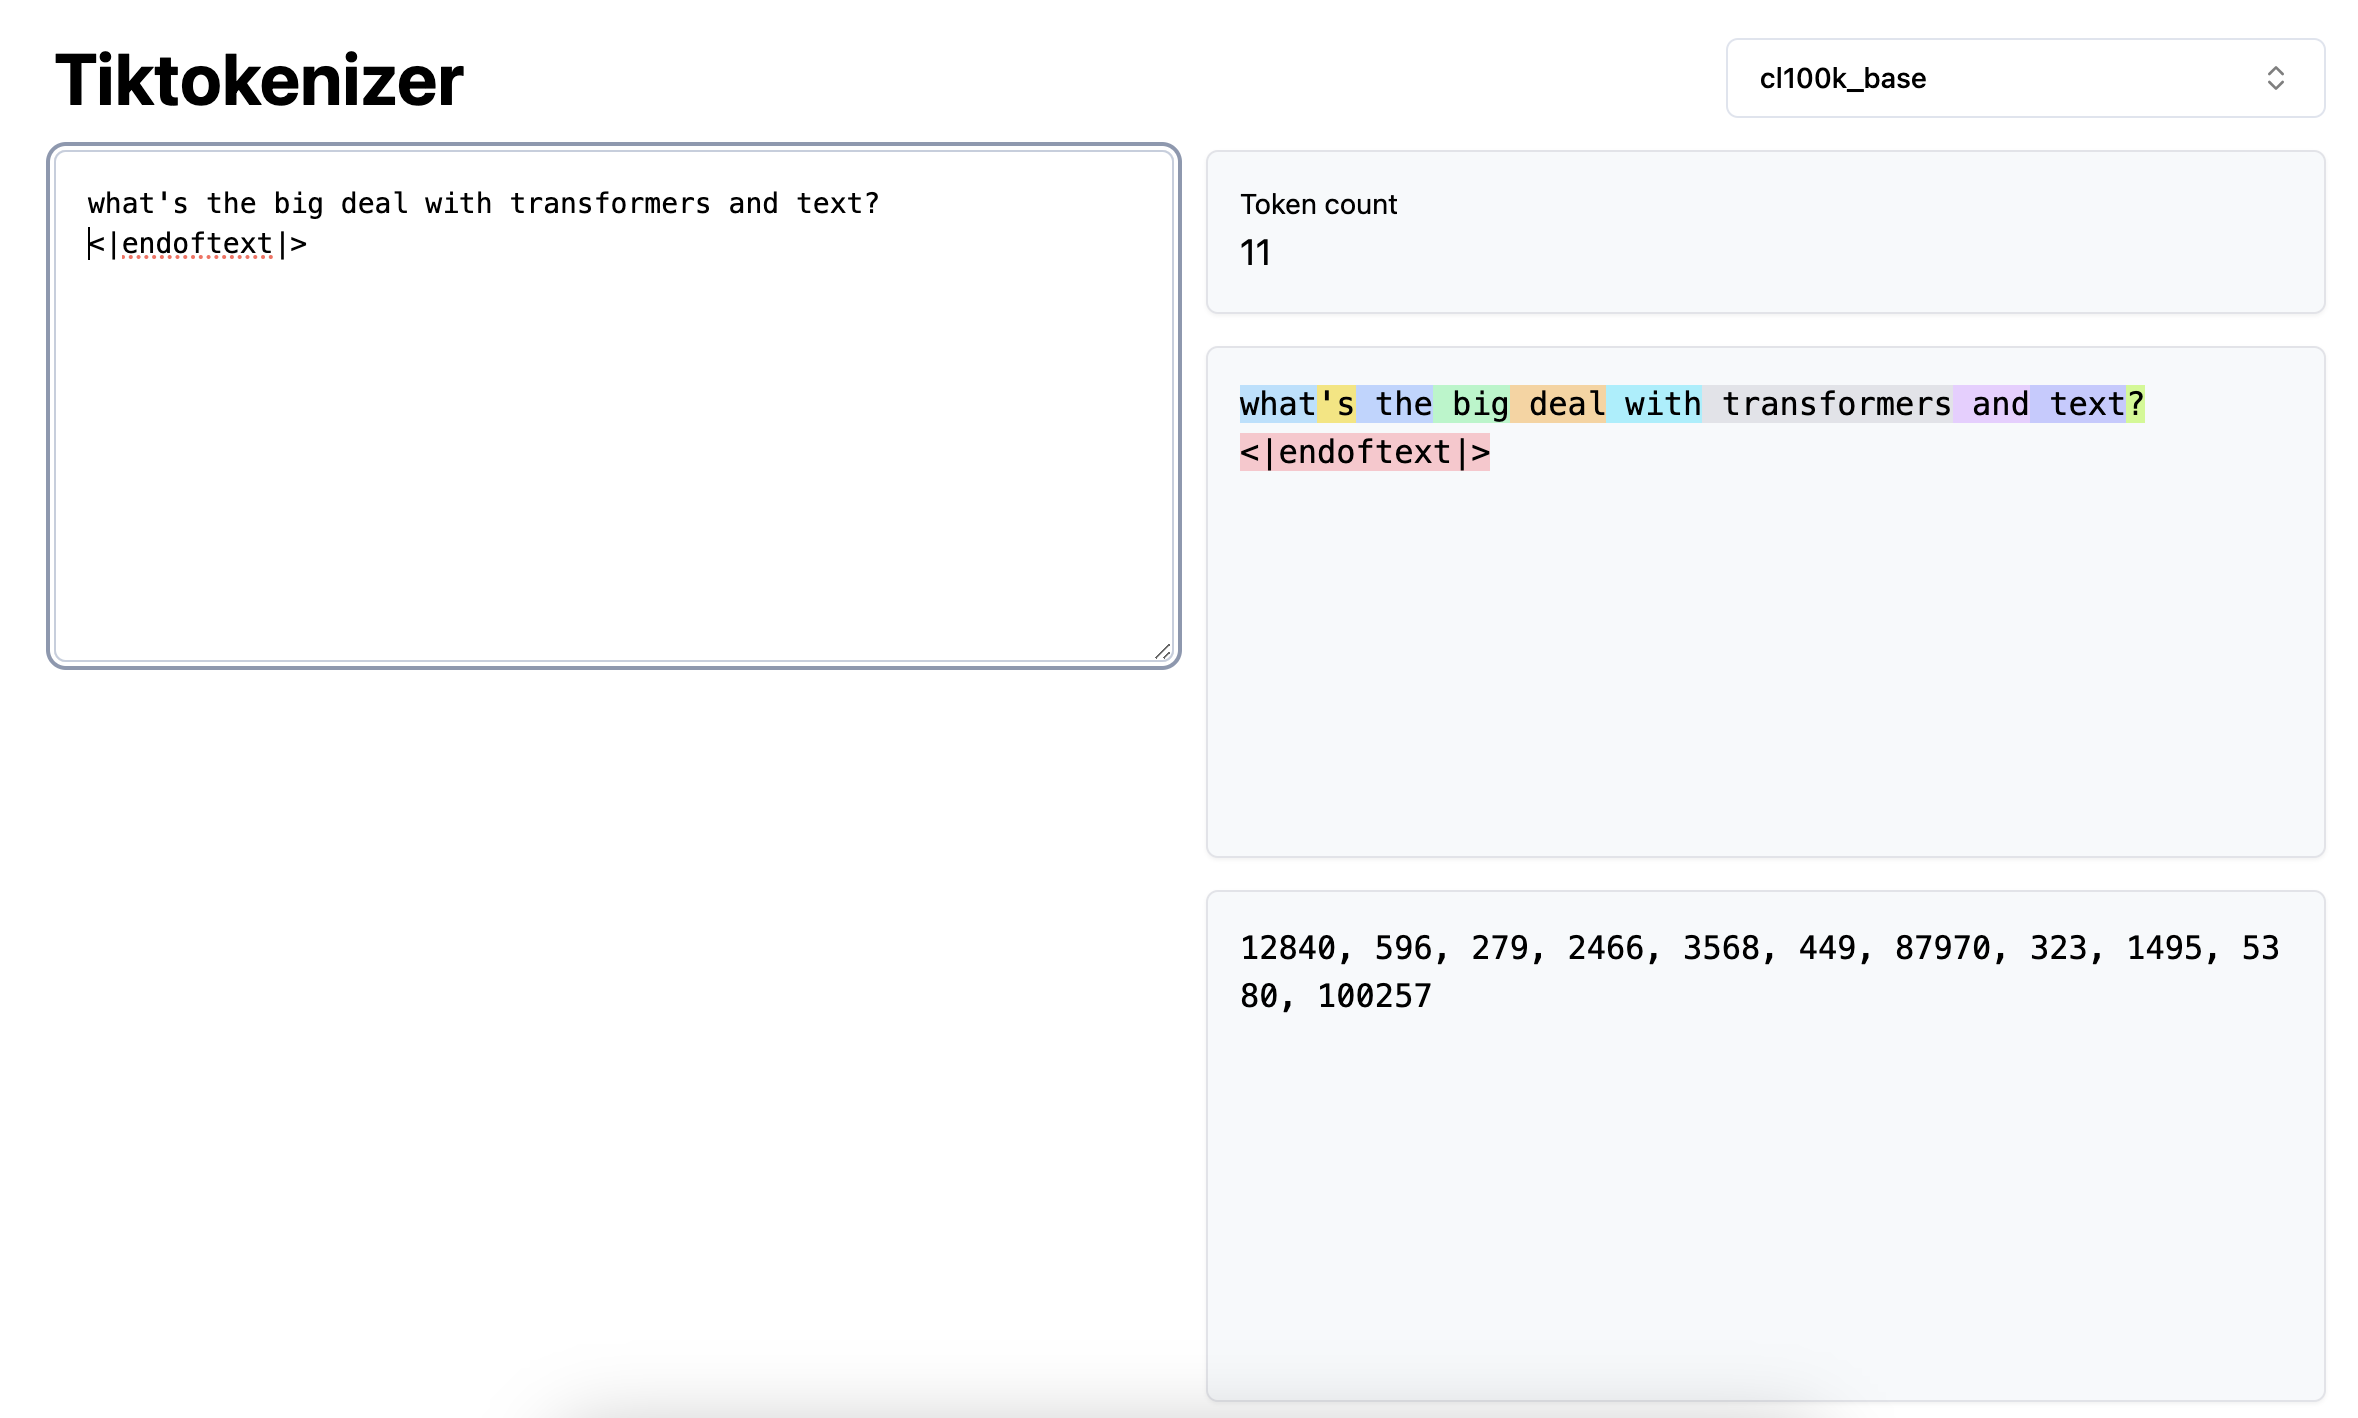Viewport: 2358px width, 1418px height.
Task: Click token ID 100257 in the list
Action: coord(1374,996)
